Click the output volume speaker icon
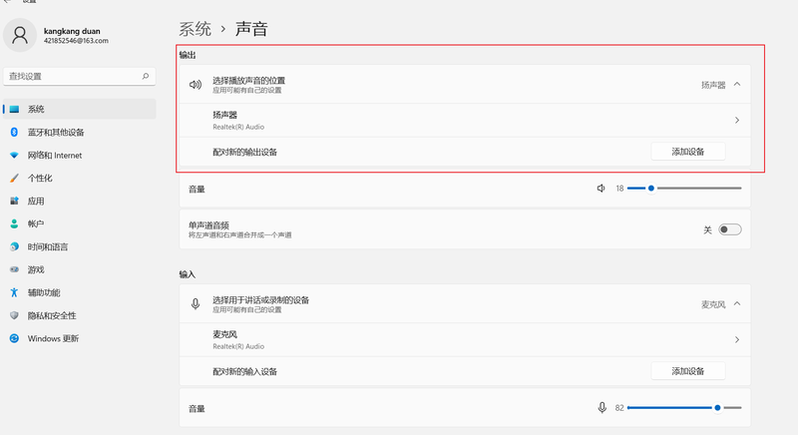The image size is (798, 435). pyautogui.click(x=601, y=188)
